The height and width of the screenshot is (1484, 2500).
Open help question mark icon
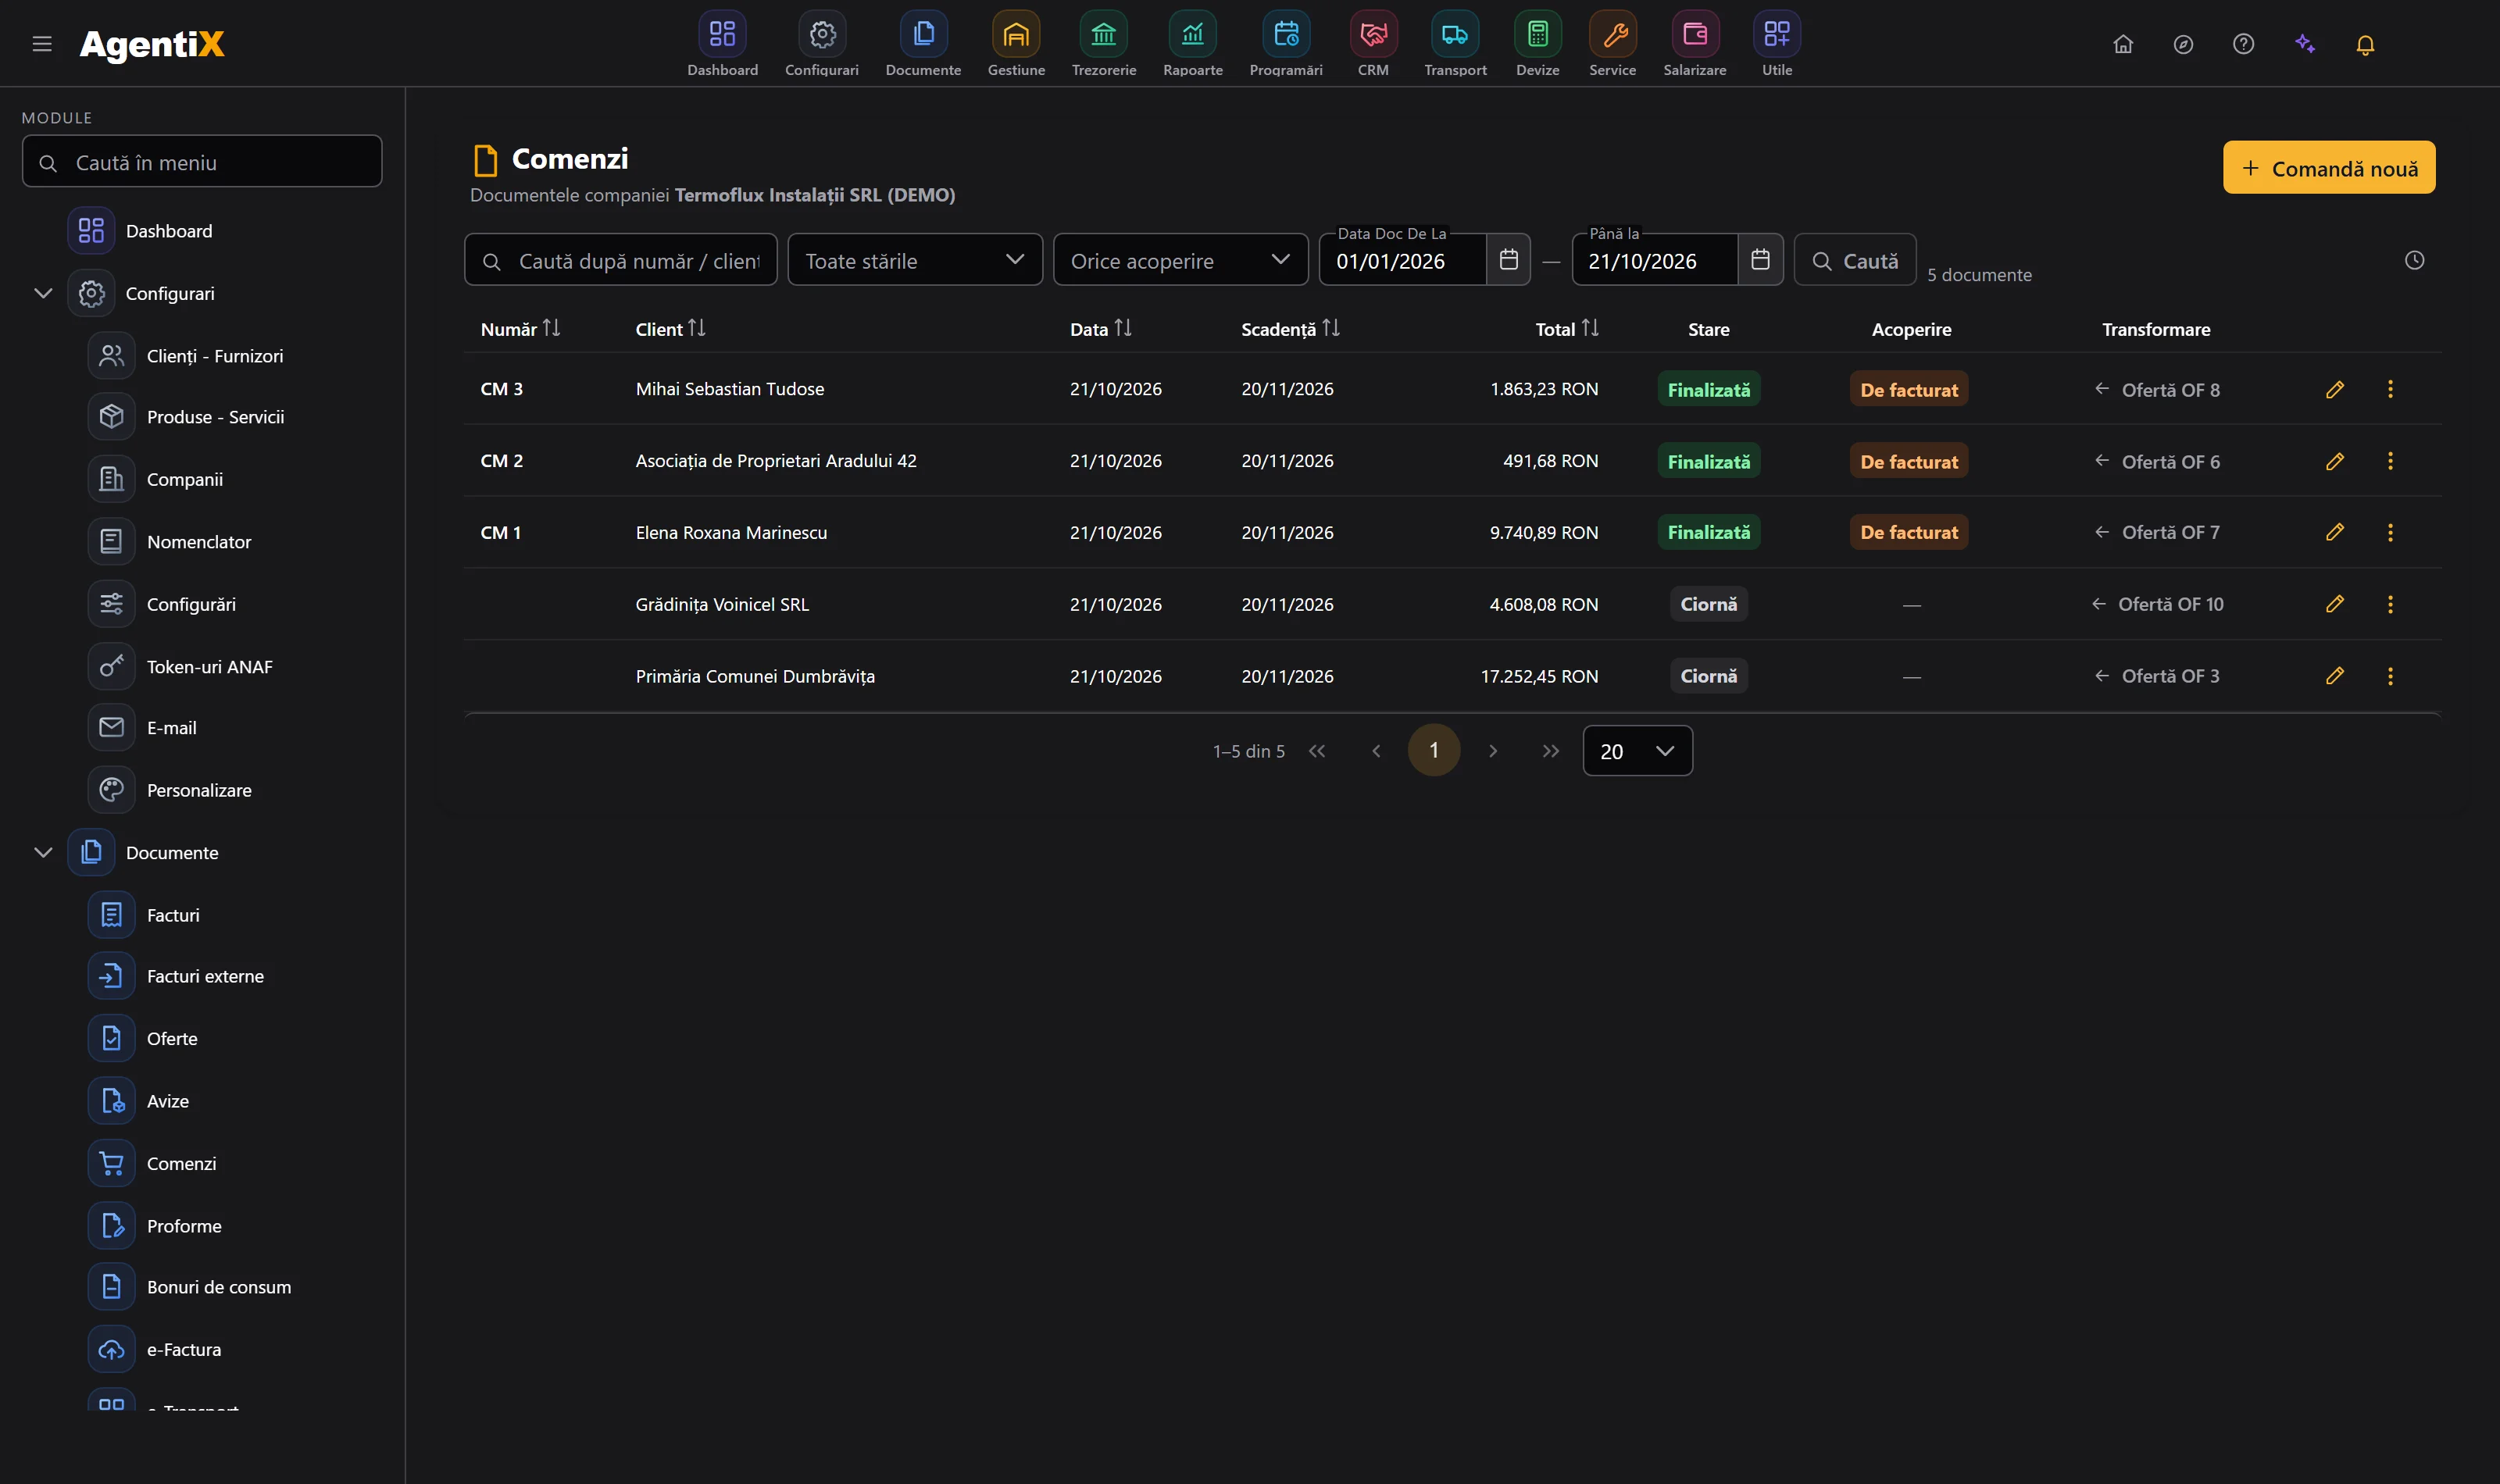2243,44
